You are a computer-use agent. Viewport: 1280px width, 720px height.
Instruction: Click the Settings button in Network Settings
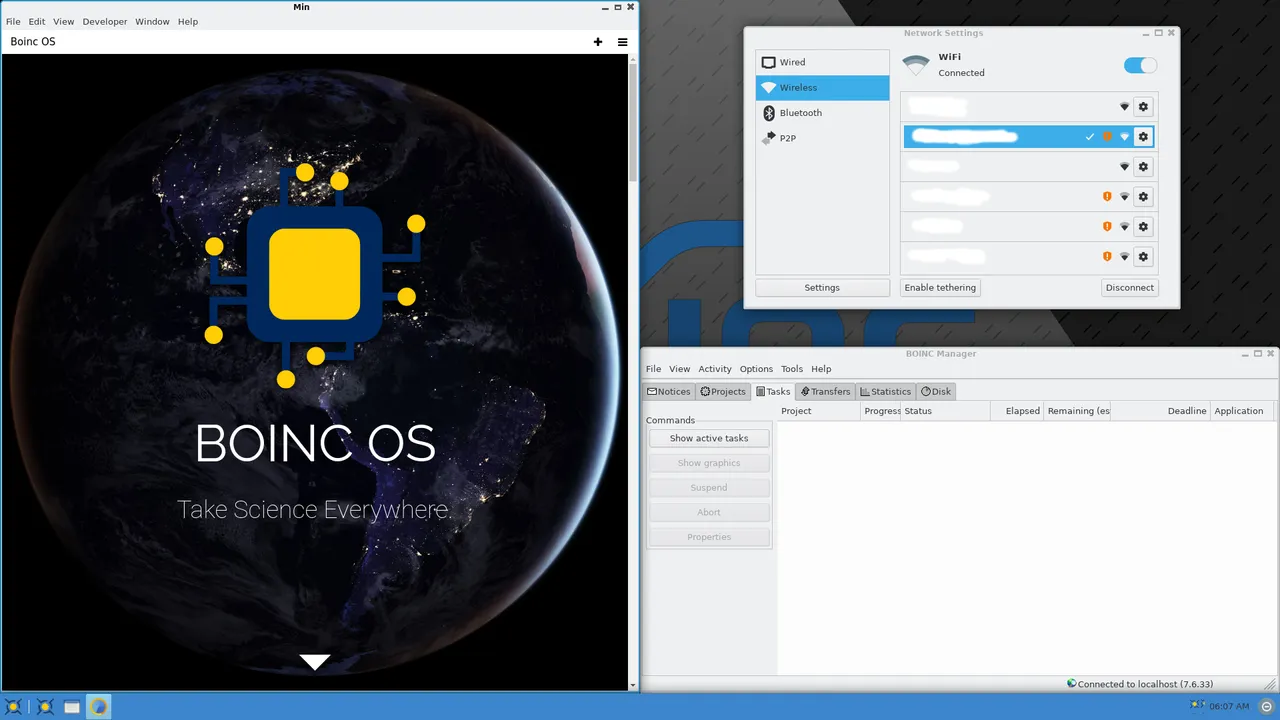(x=822, y=287)
